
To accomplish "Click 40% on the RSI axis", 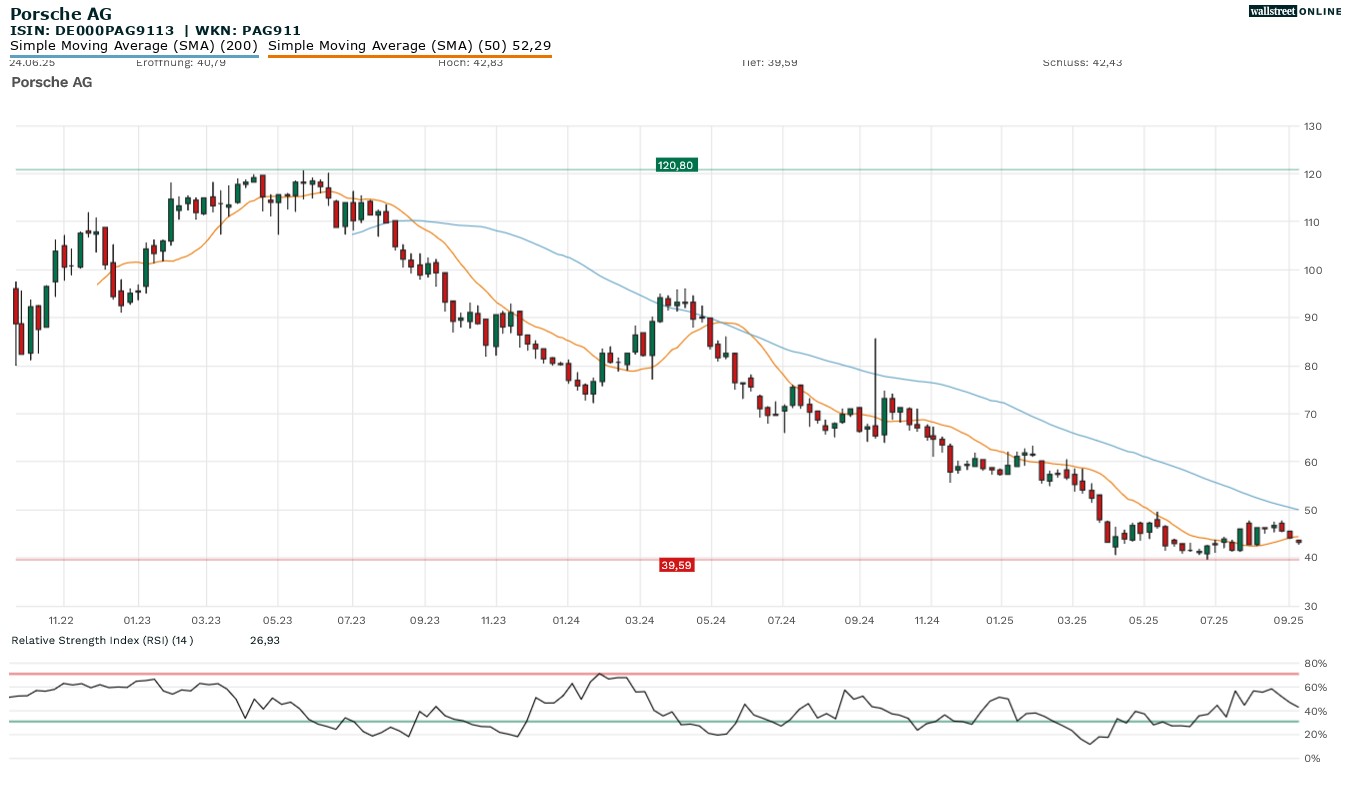I will coord(1315,711).
